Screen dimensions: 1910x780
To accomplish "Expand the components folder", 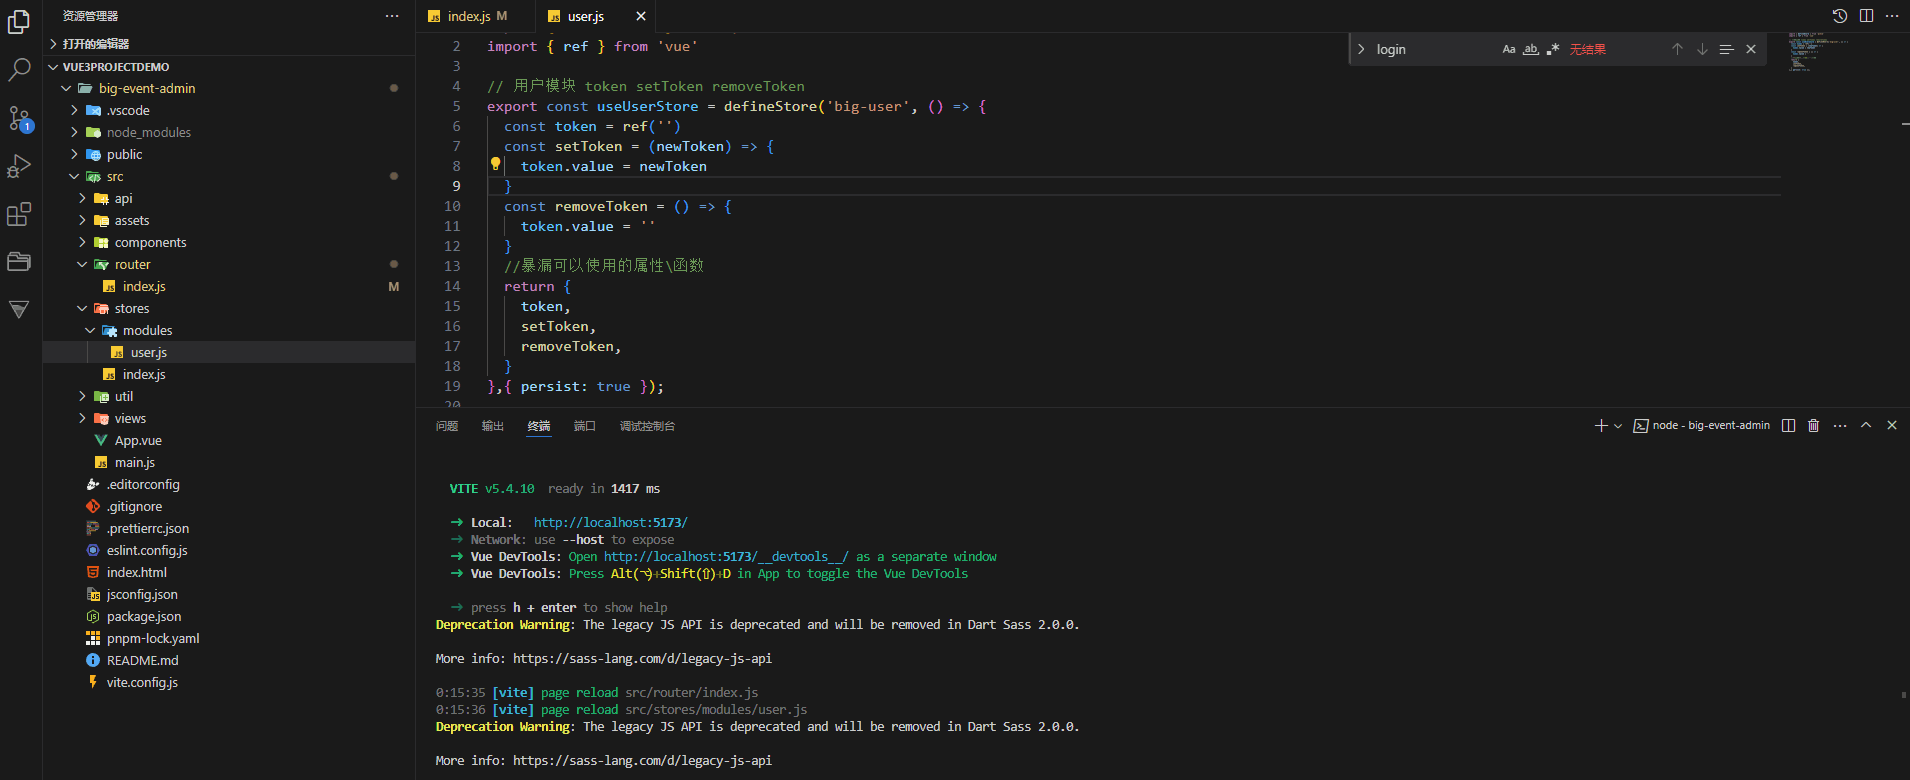I will tap(229, 242).
